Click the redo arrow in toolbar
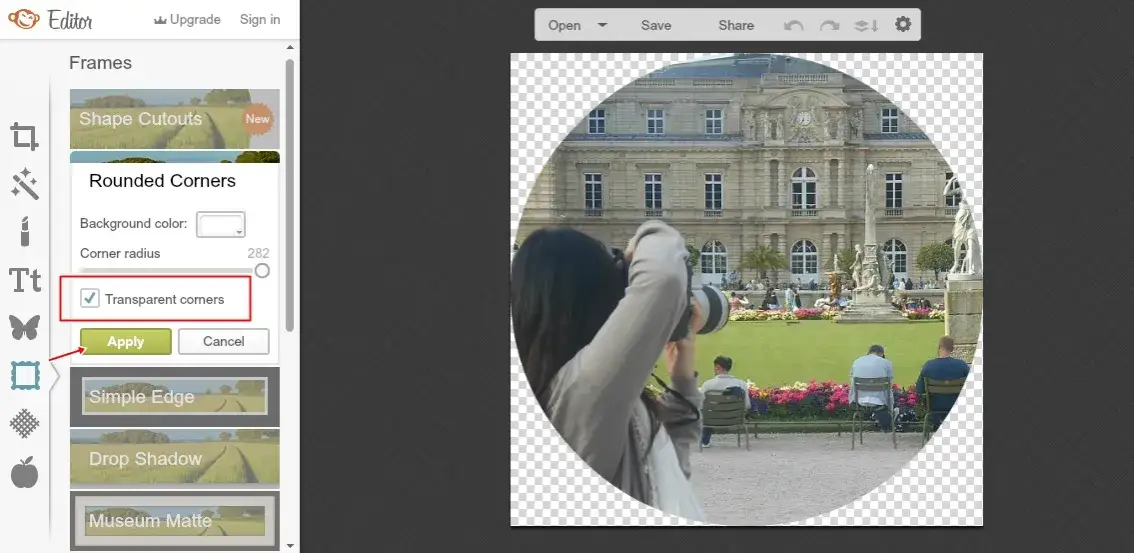 pos(829,25)
